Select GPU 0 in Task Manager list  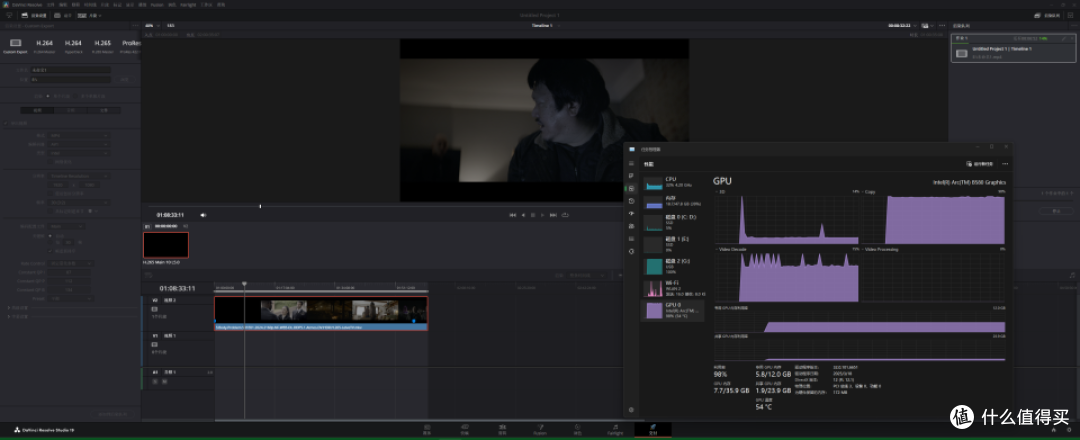(x=672, y=311)
